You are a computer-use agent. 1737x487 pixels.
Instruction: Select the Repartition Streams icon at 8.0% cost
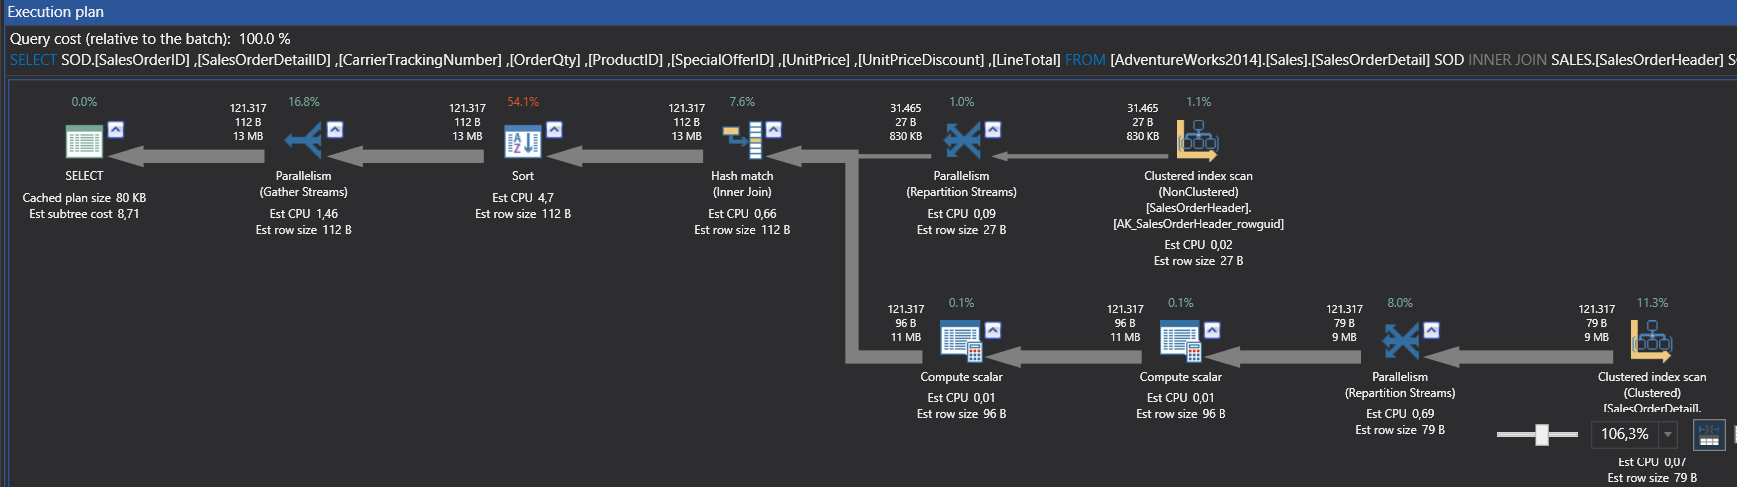1400,342
